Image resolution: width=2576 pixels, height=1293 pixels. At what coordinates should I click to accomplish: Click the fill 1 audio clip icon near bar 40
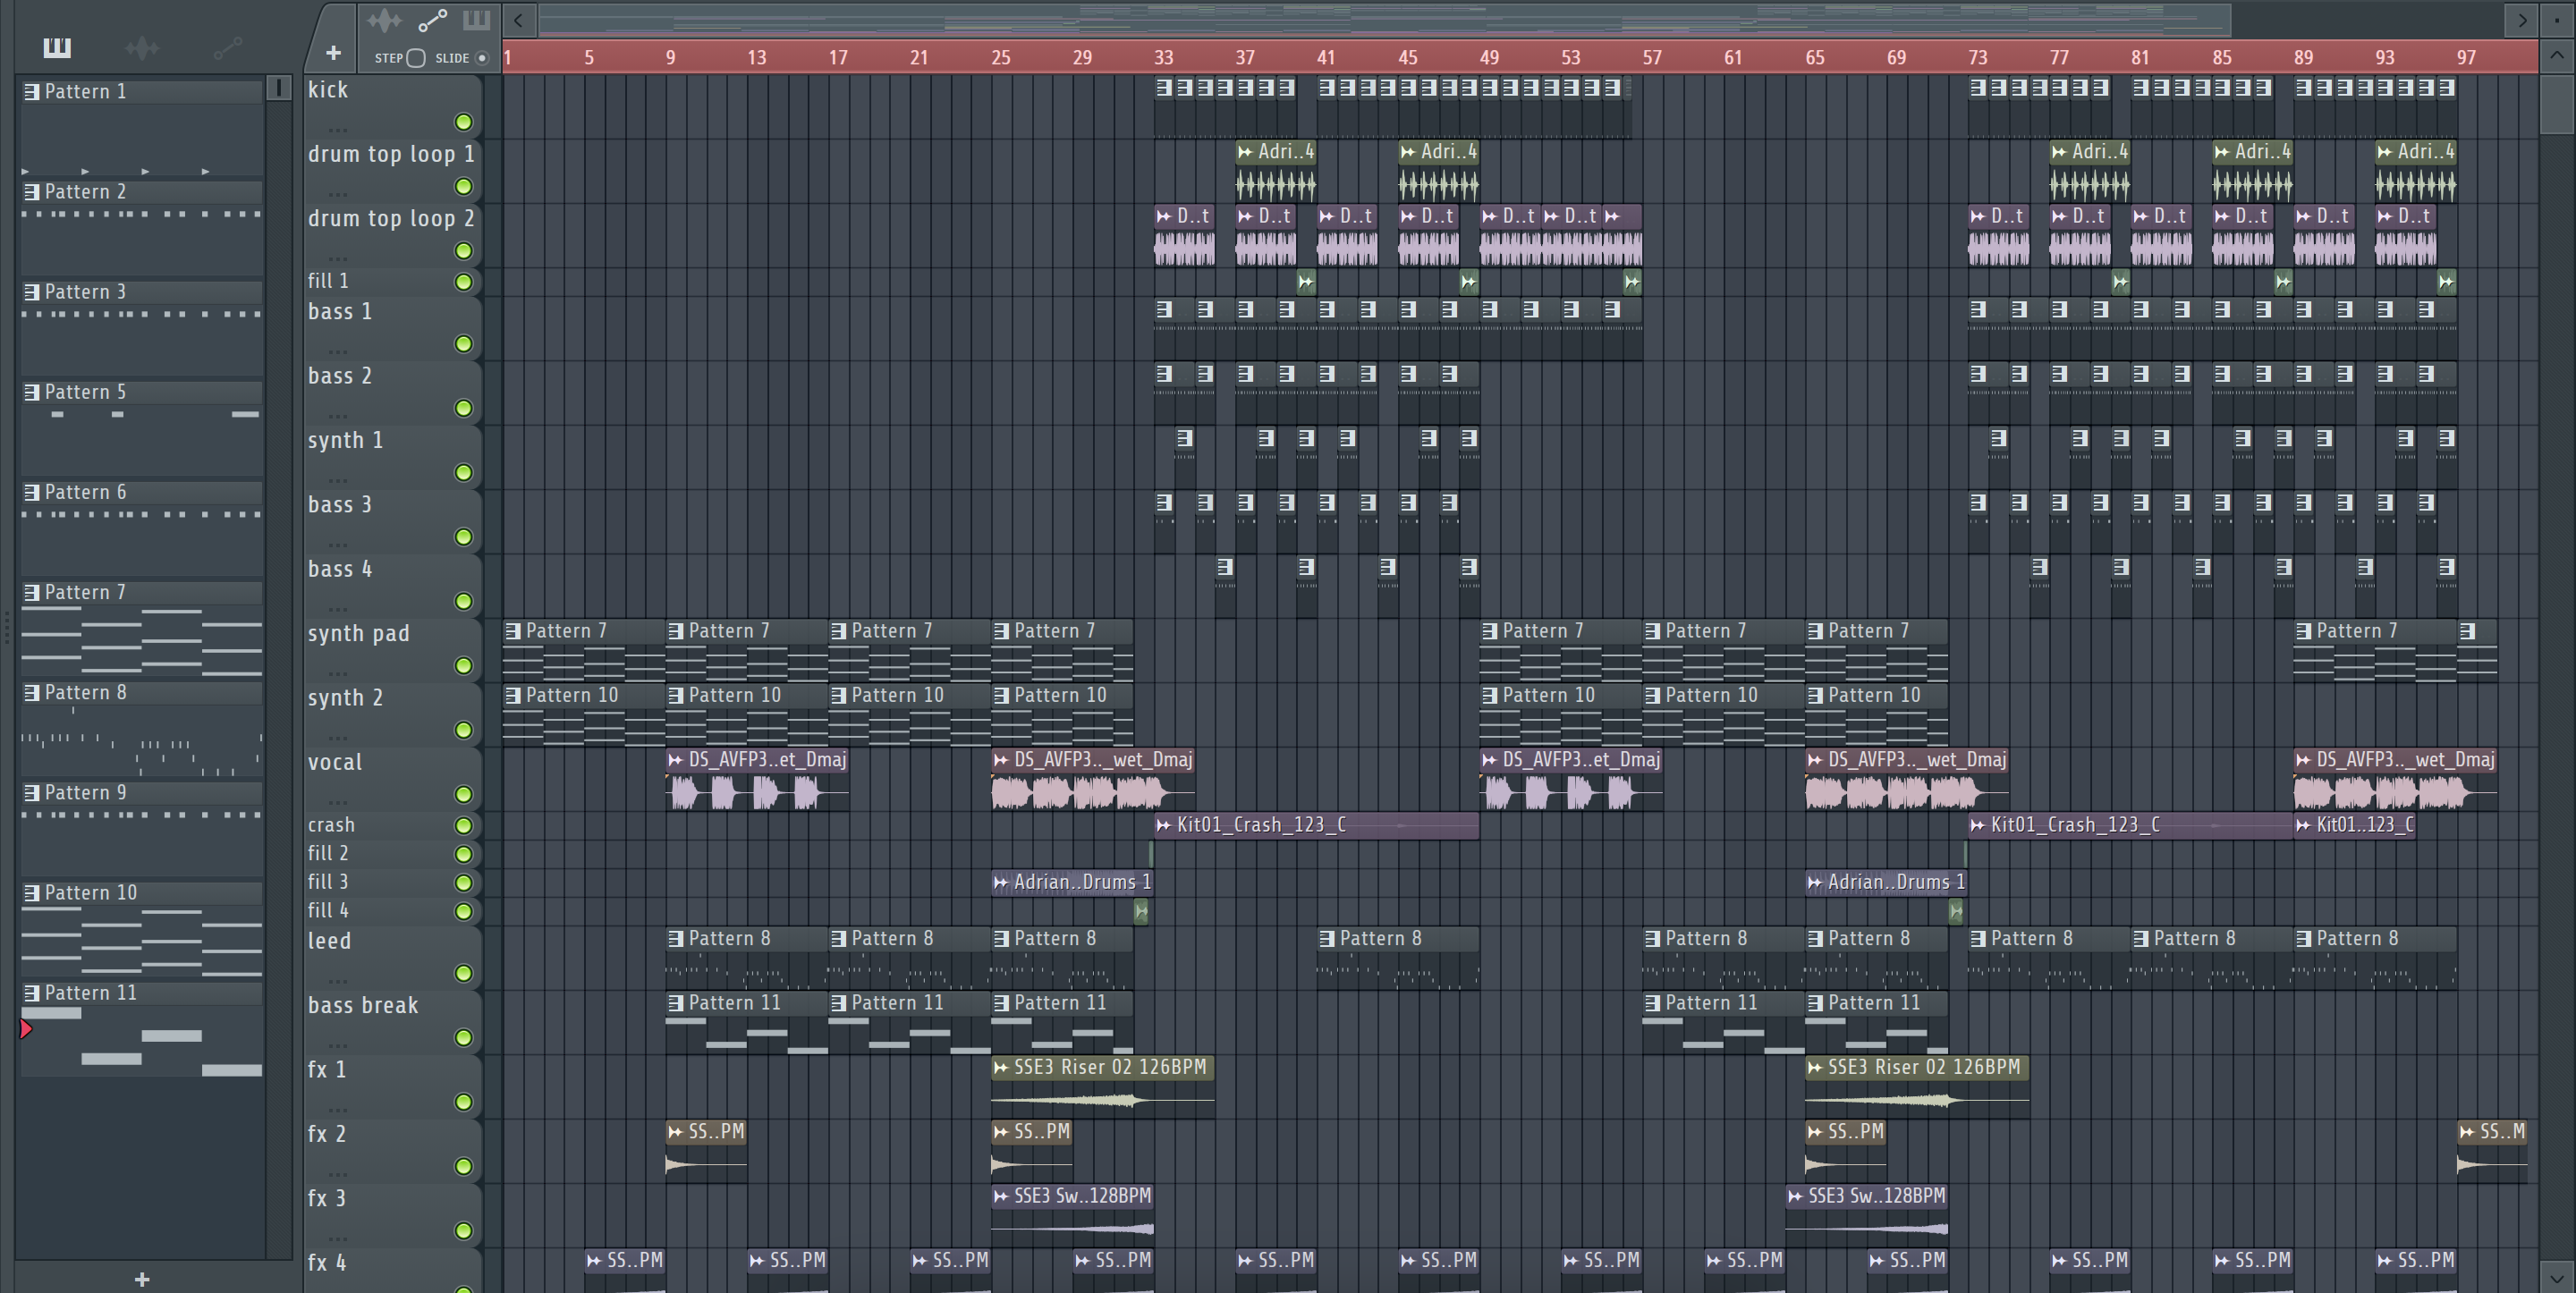1306,283
